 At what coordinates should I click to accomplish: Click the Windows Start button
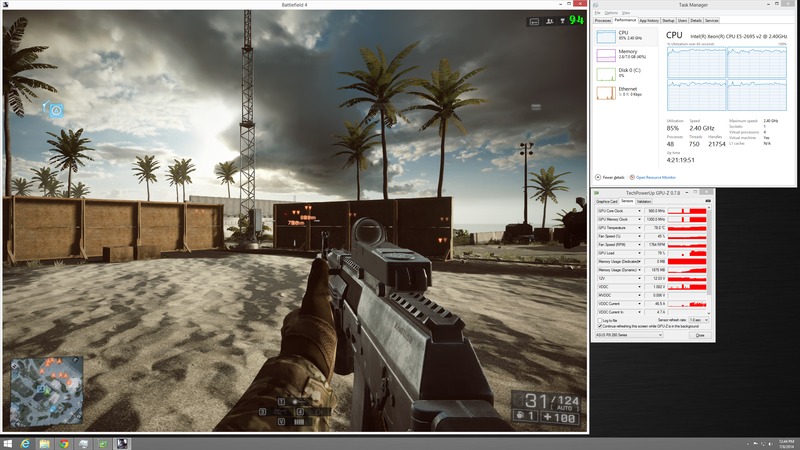(x=9, y=442)
